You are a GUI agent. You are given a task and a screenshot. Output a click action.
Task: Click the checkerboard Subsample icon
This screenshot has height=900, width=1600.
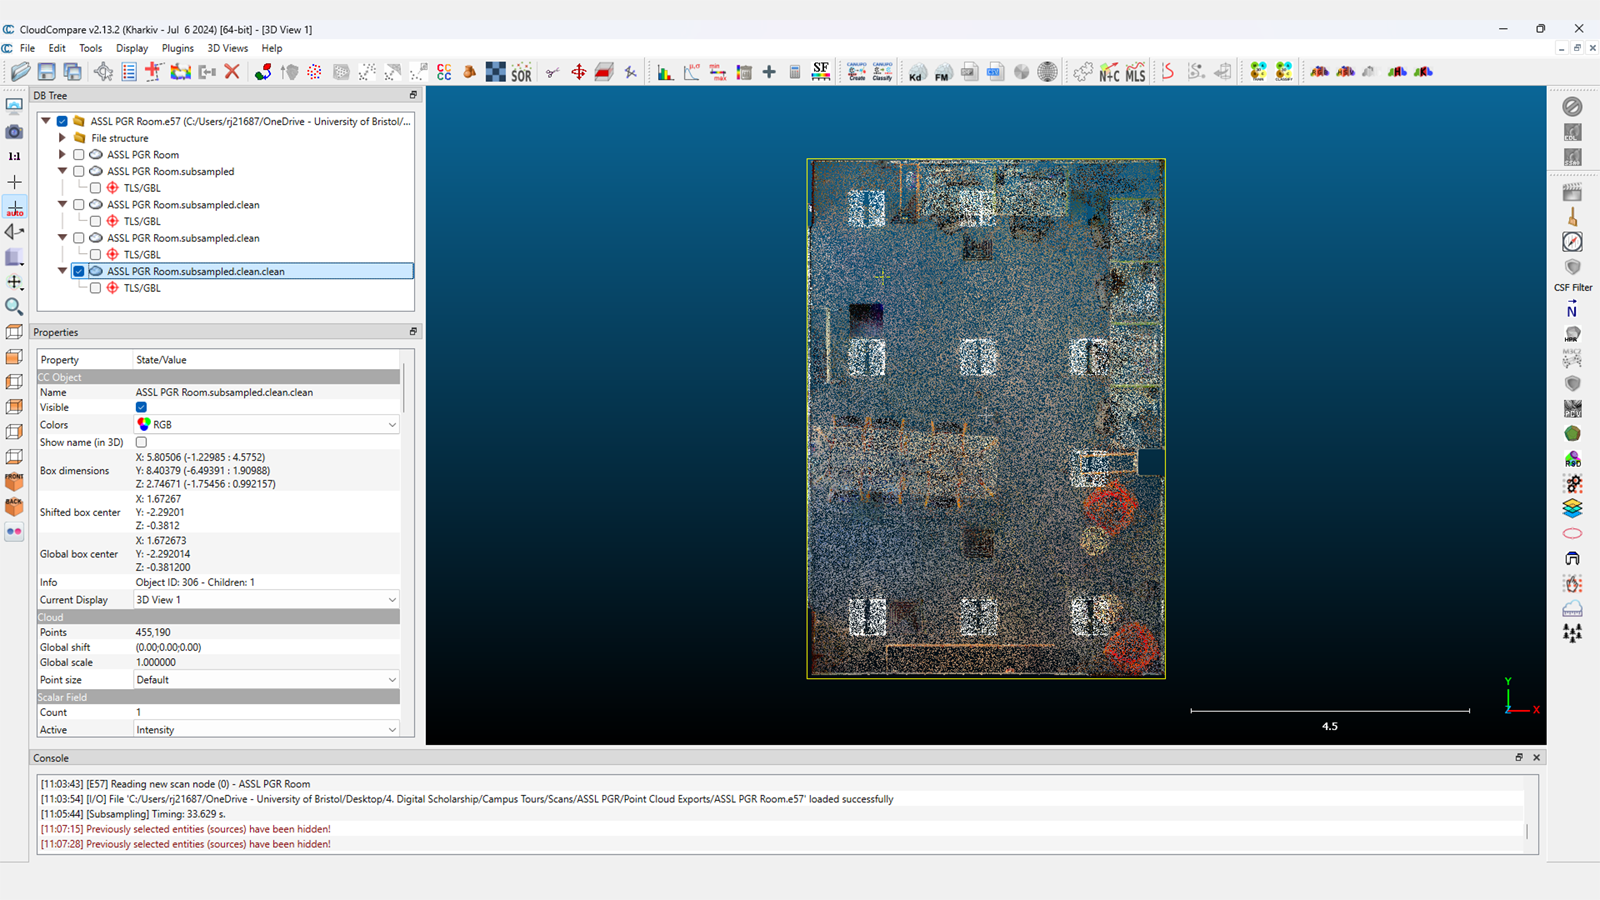[x=496, y=72]
